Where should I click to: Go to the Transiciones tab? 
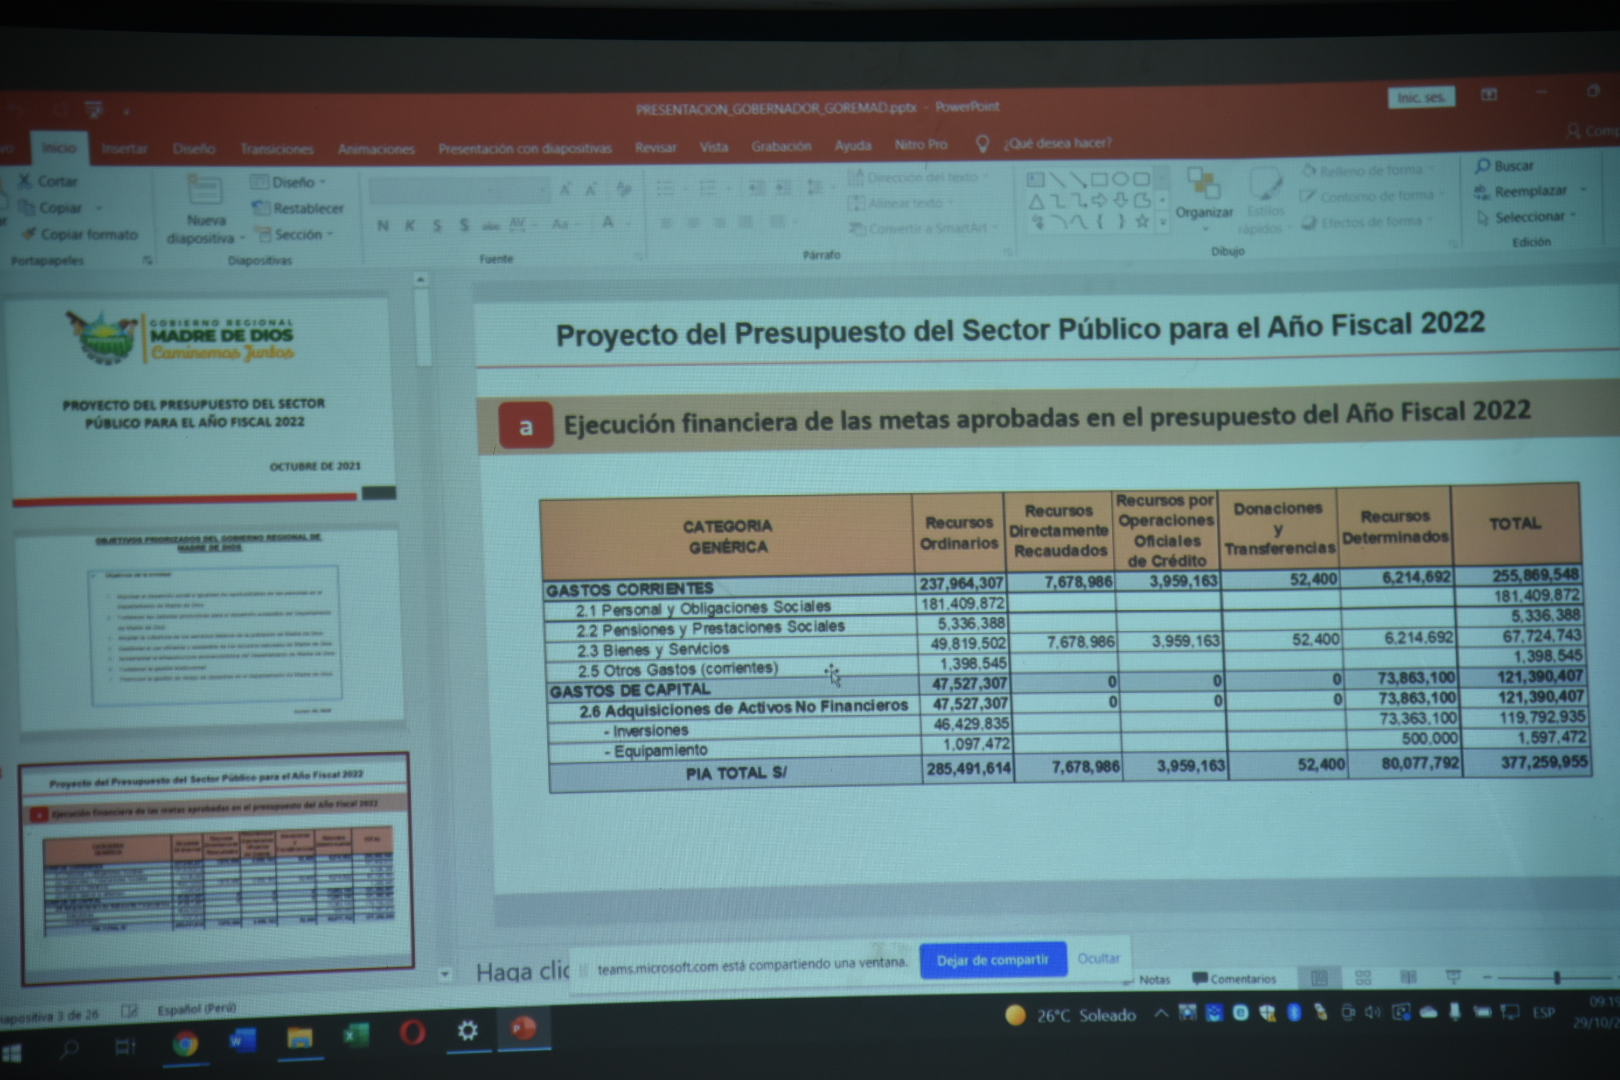click(x=277, y=148)
